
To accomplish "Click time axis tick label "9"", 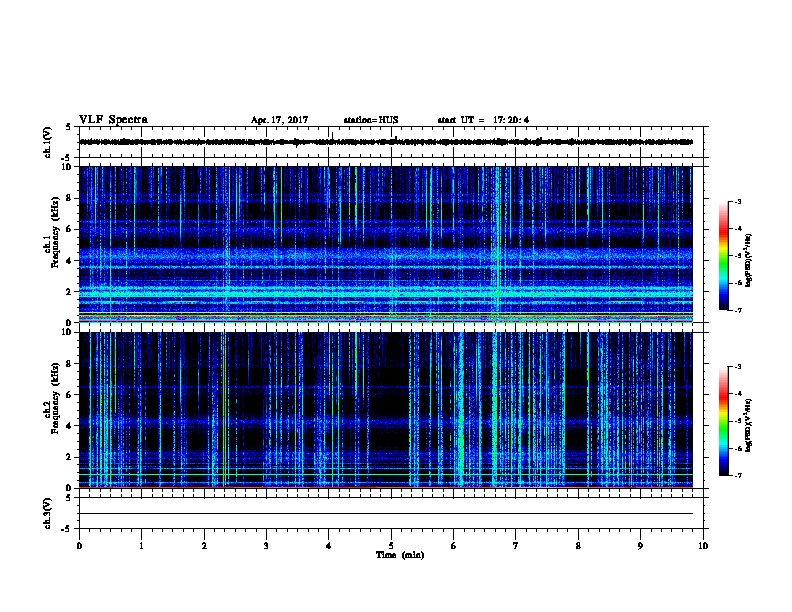I will click(640, 546).
